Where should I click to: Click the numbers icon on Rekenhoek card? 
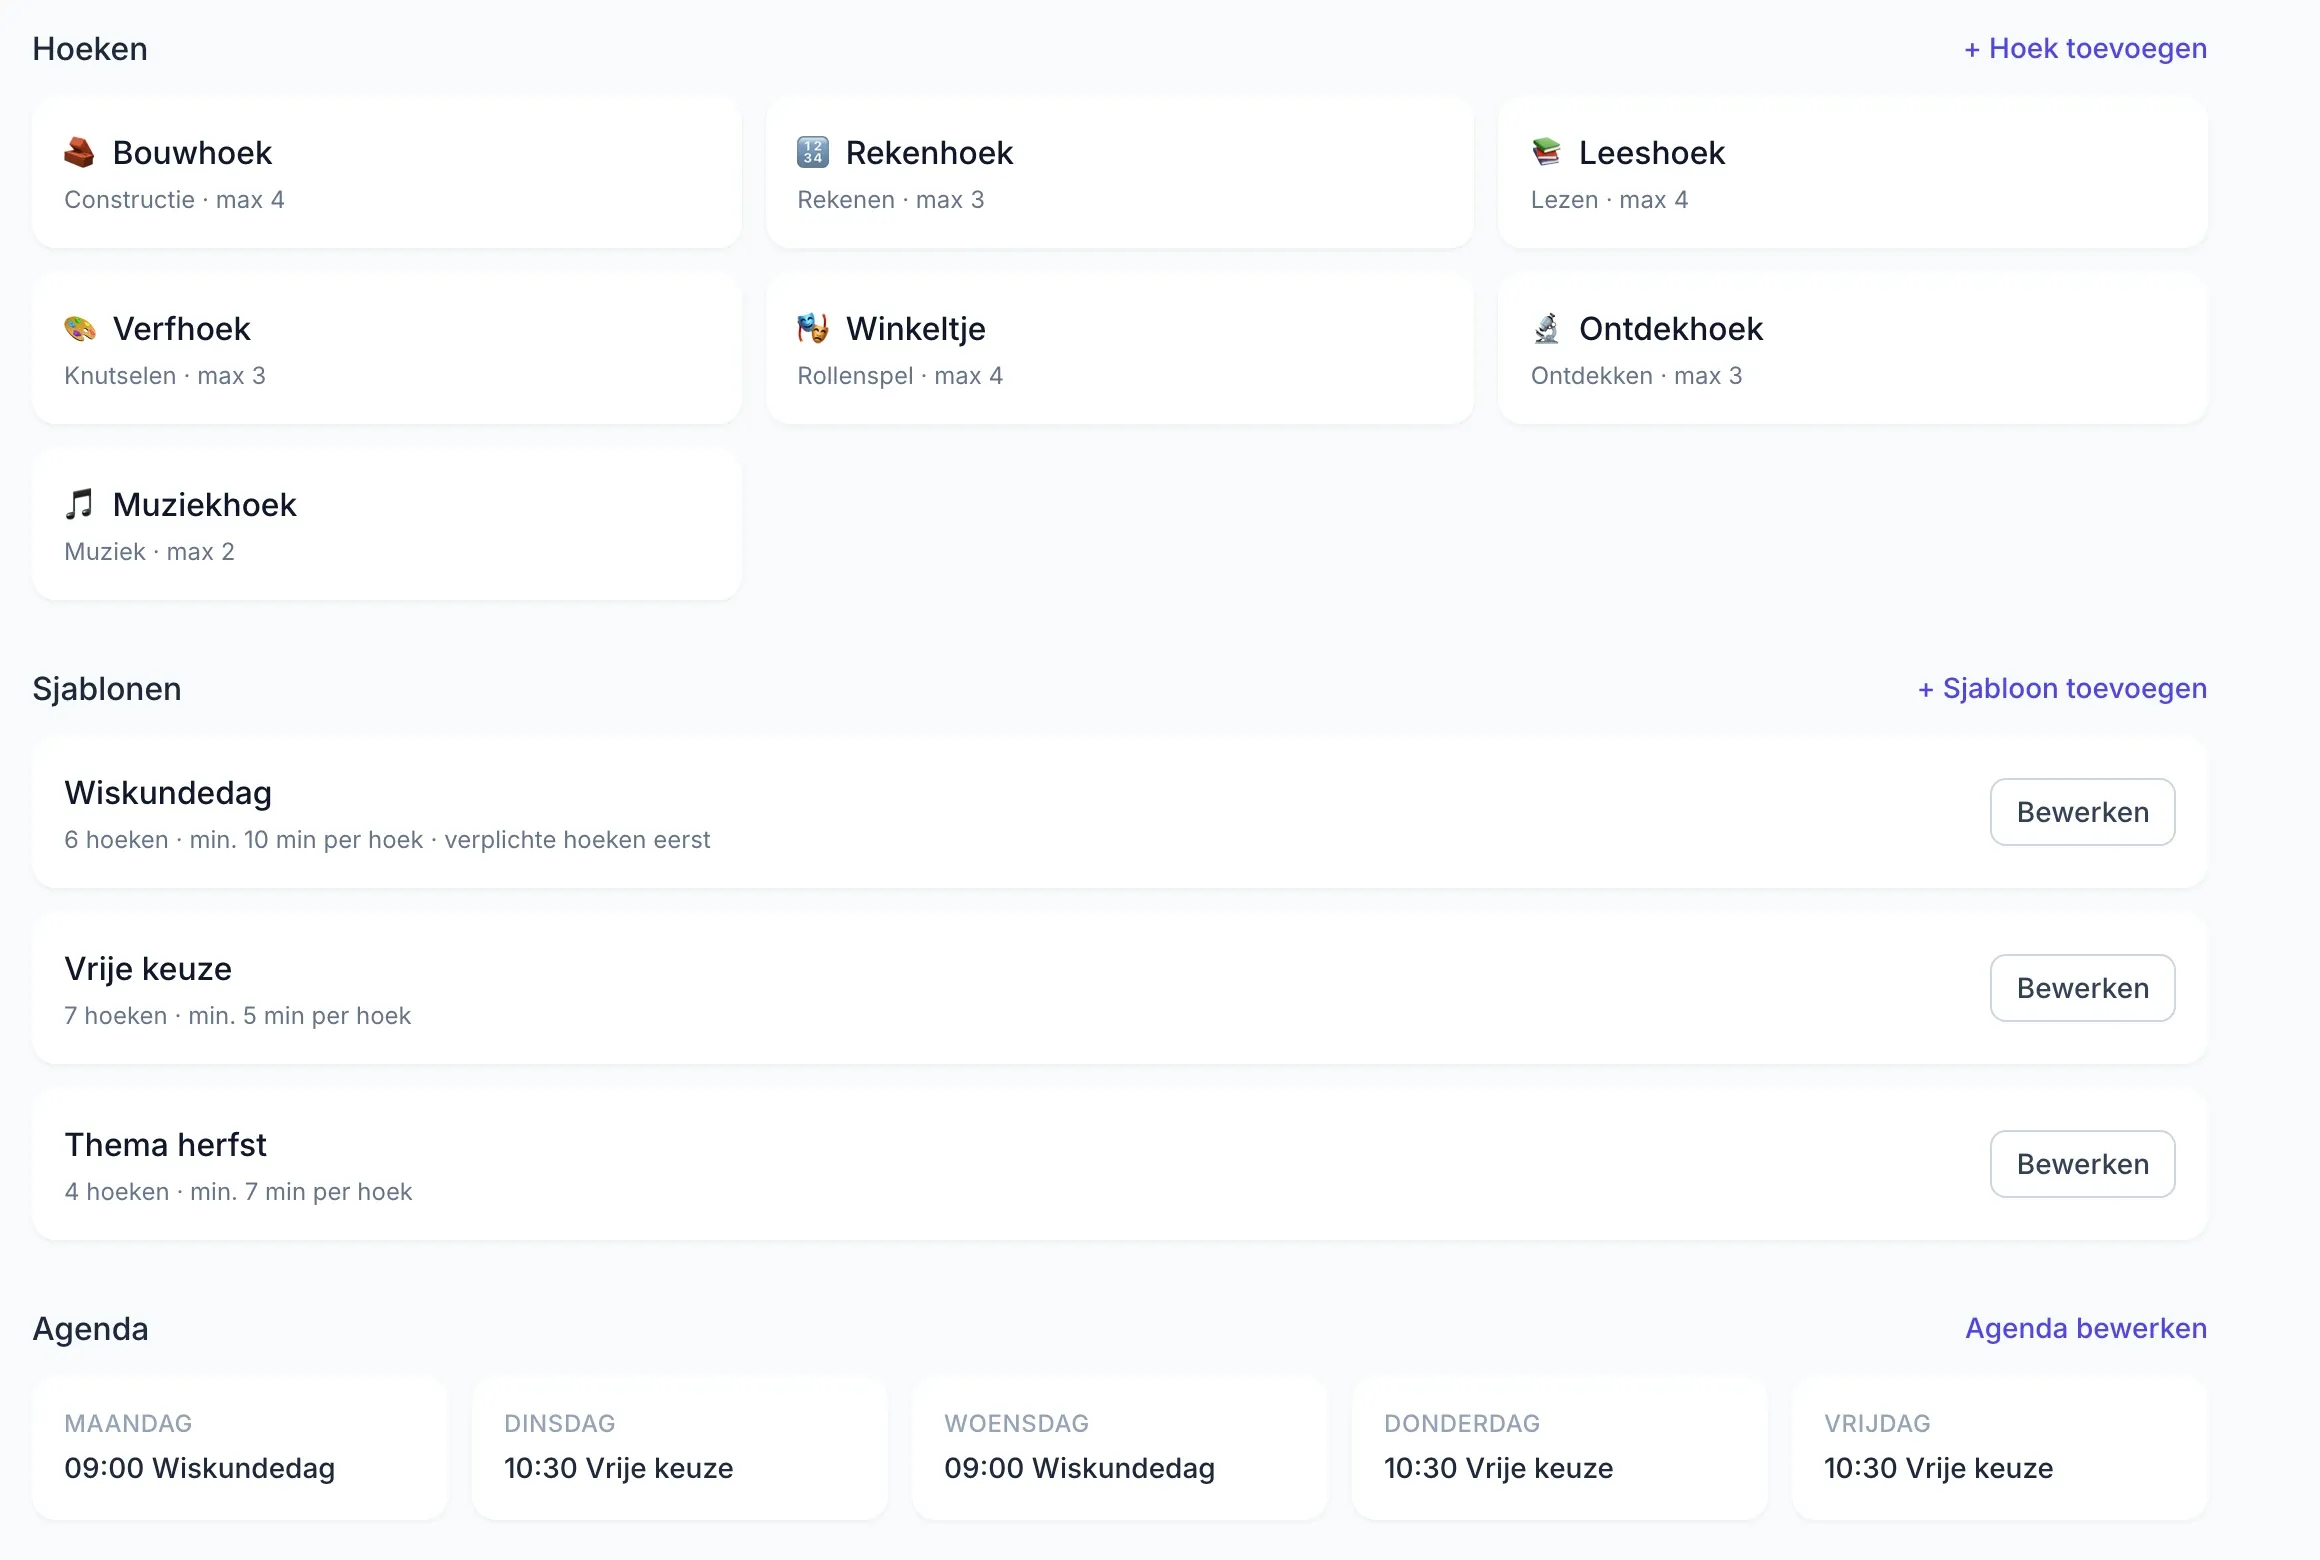pos(812,153)
